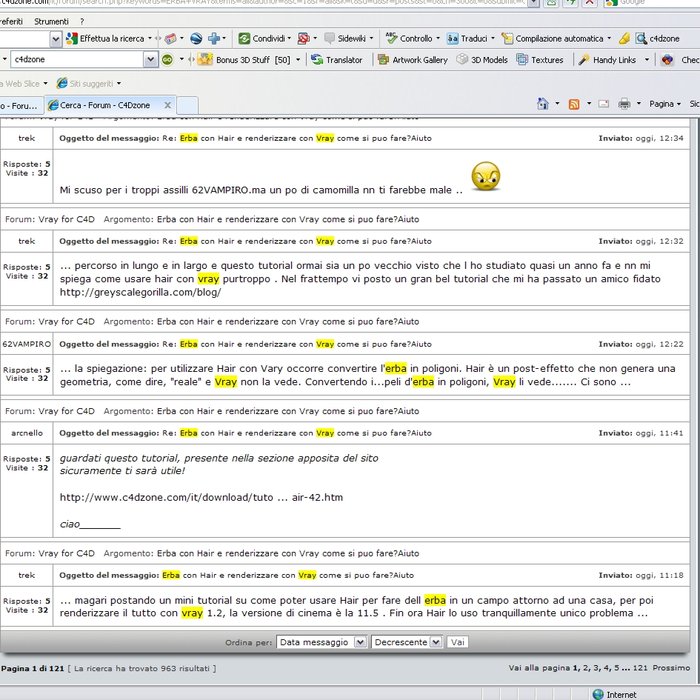
Task: Open the Preferiti menu
Action: coord(11,21)
